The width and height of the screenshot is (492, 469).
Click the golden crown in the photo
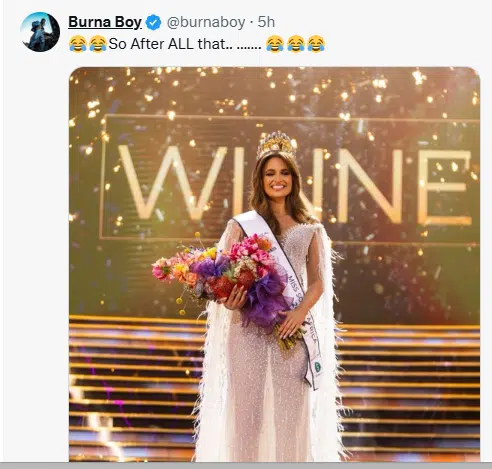coord(276,145)
